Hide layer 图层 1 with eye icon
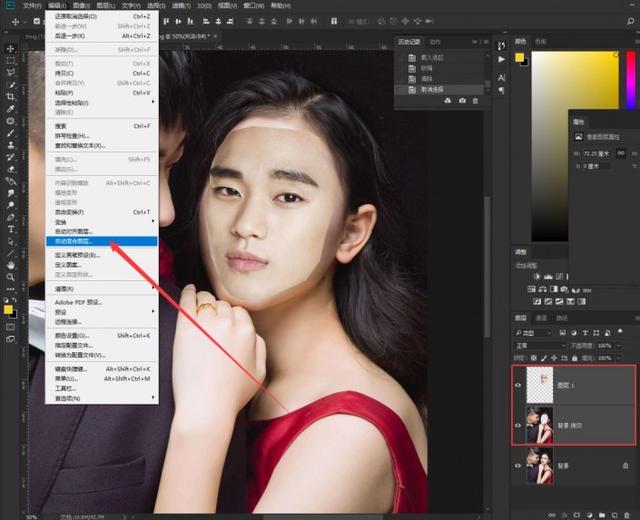640x520 pixels. tap(519, 385)
